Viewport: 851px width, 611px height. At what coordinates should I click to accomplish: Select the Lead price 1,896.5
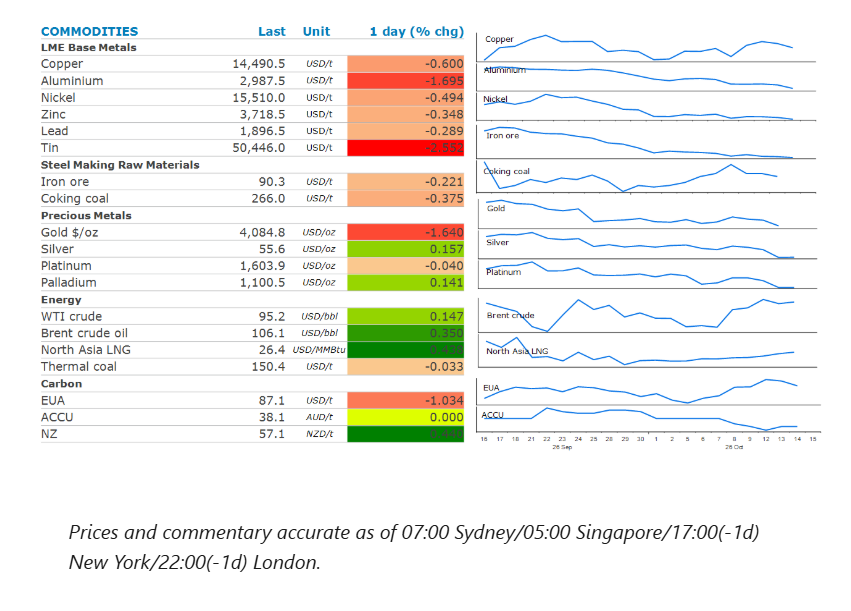click(262, 131)
